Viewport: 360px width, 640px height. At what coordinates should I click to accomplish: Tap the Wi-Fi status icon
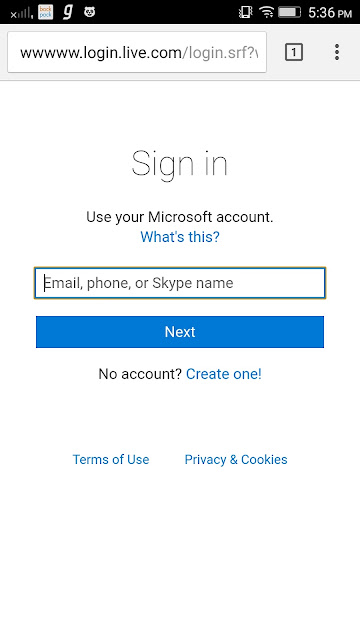click(x=266, y=12)
